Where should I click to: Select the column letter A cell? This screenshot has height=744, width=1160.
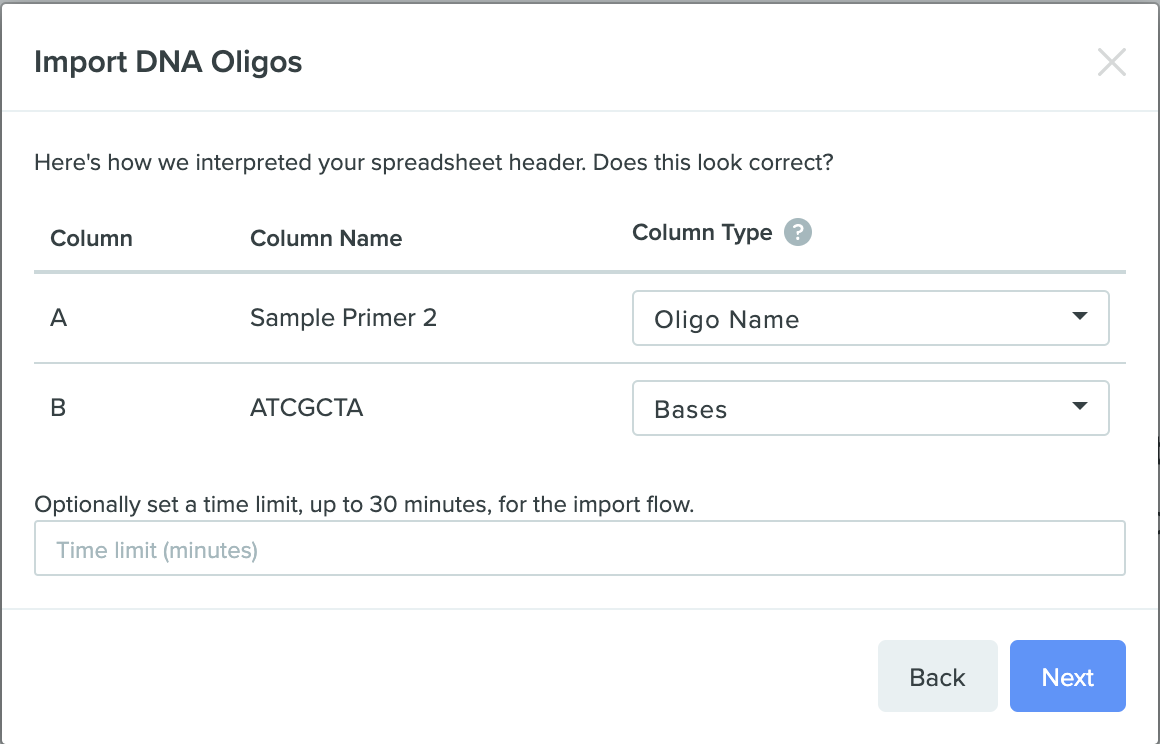[x=58, y=318]
